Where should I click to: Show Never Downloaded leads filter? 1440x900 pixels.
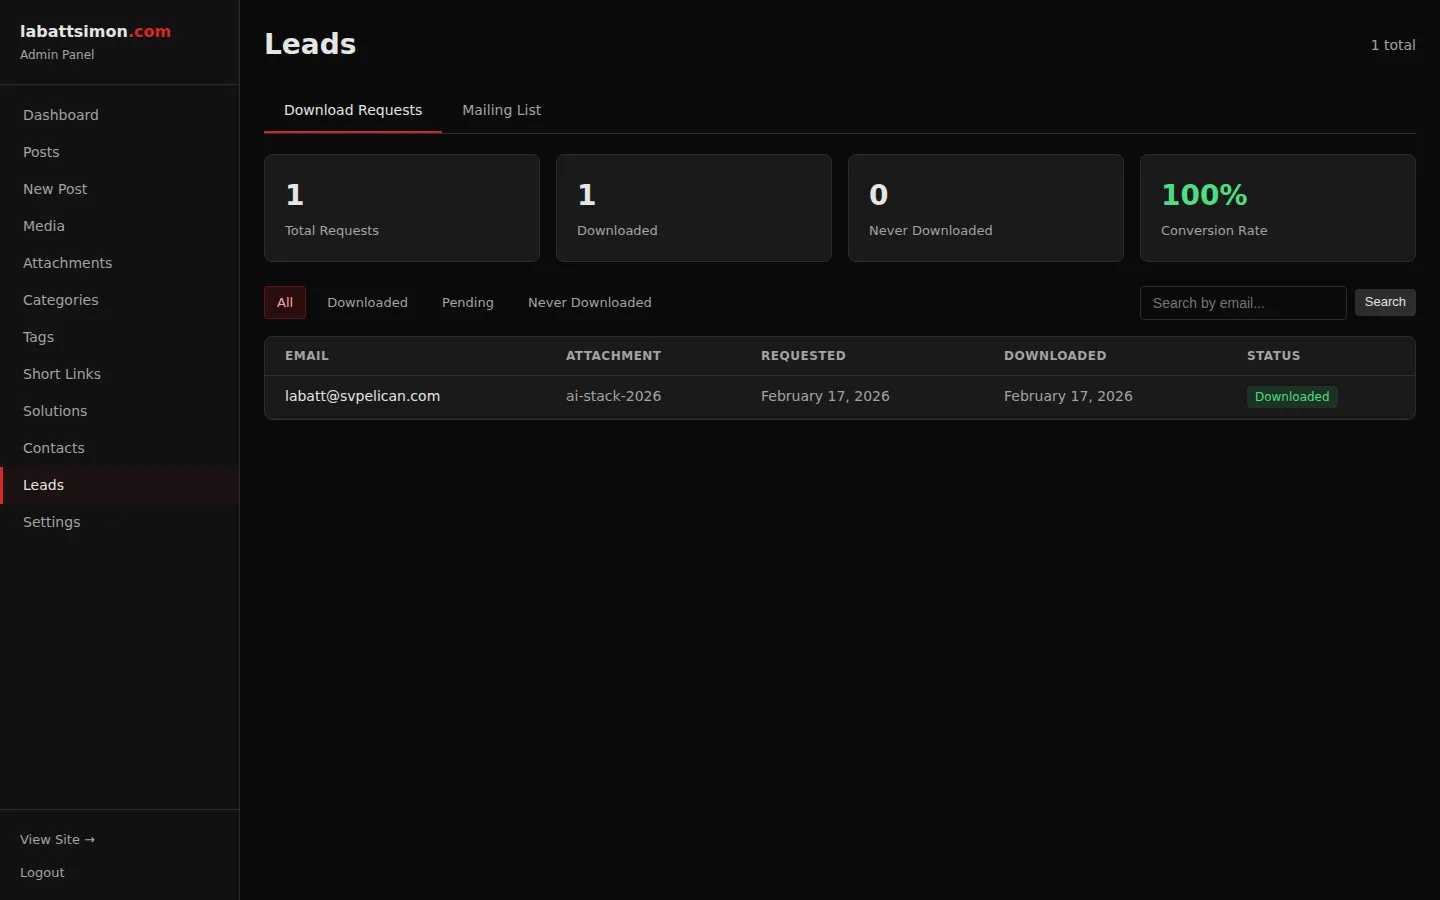point(589,303)
